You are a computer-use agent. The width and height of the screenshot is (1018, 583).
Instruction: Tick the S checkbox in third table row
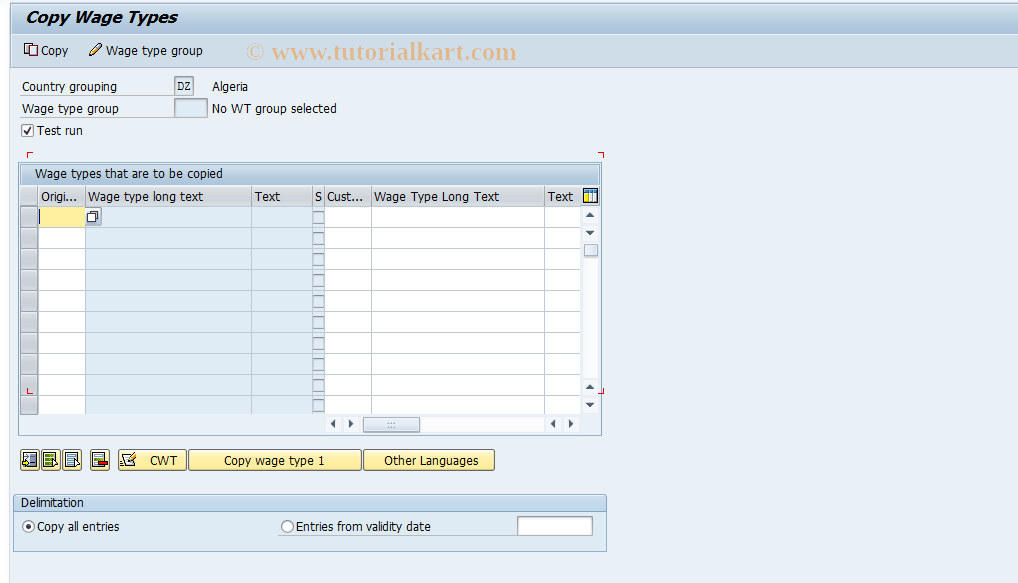tap(318, 260)
